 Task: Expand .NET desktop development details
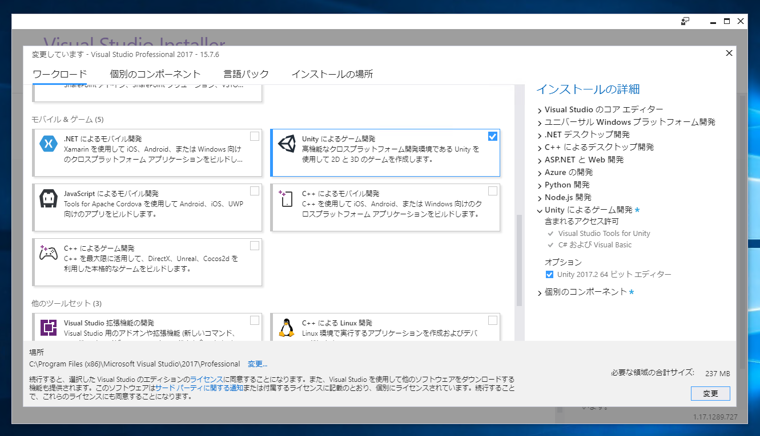pyautogui.click(x=539, y=136)
